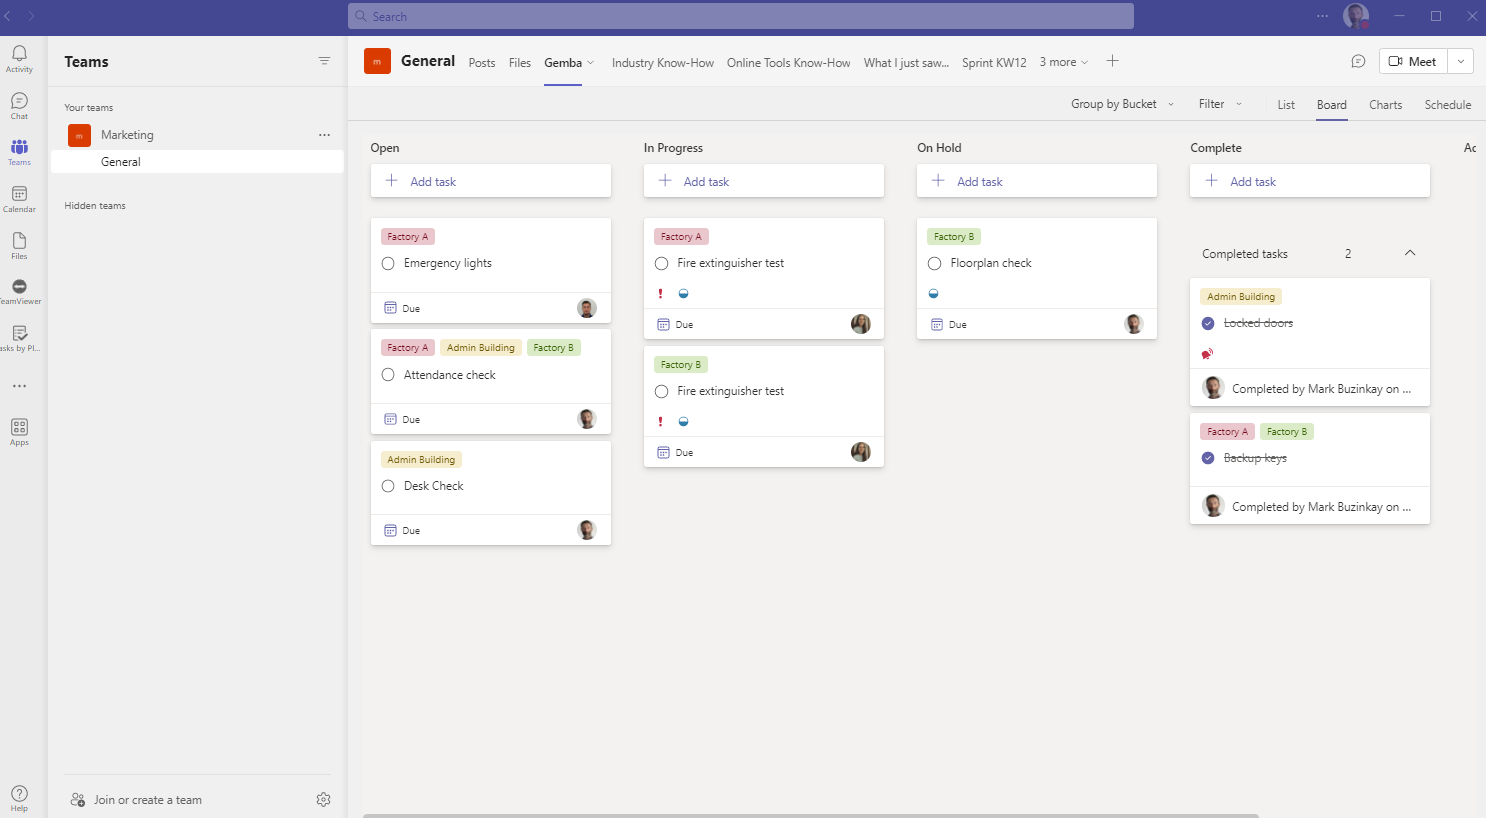Open the profile picture menu
This screenshot has height=818, width=1486.
click(x=1356, y=16)
